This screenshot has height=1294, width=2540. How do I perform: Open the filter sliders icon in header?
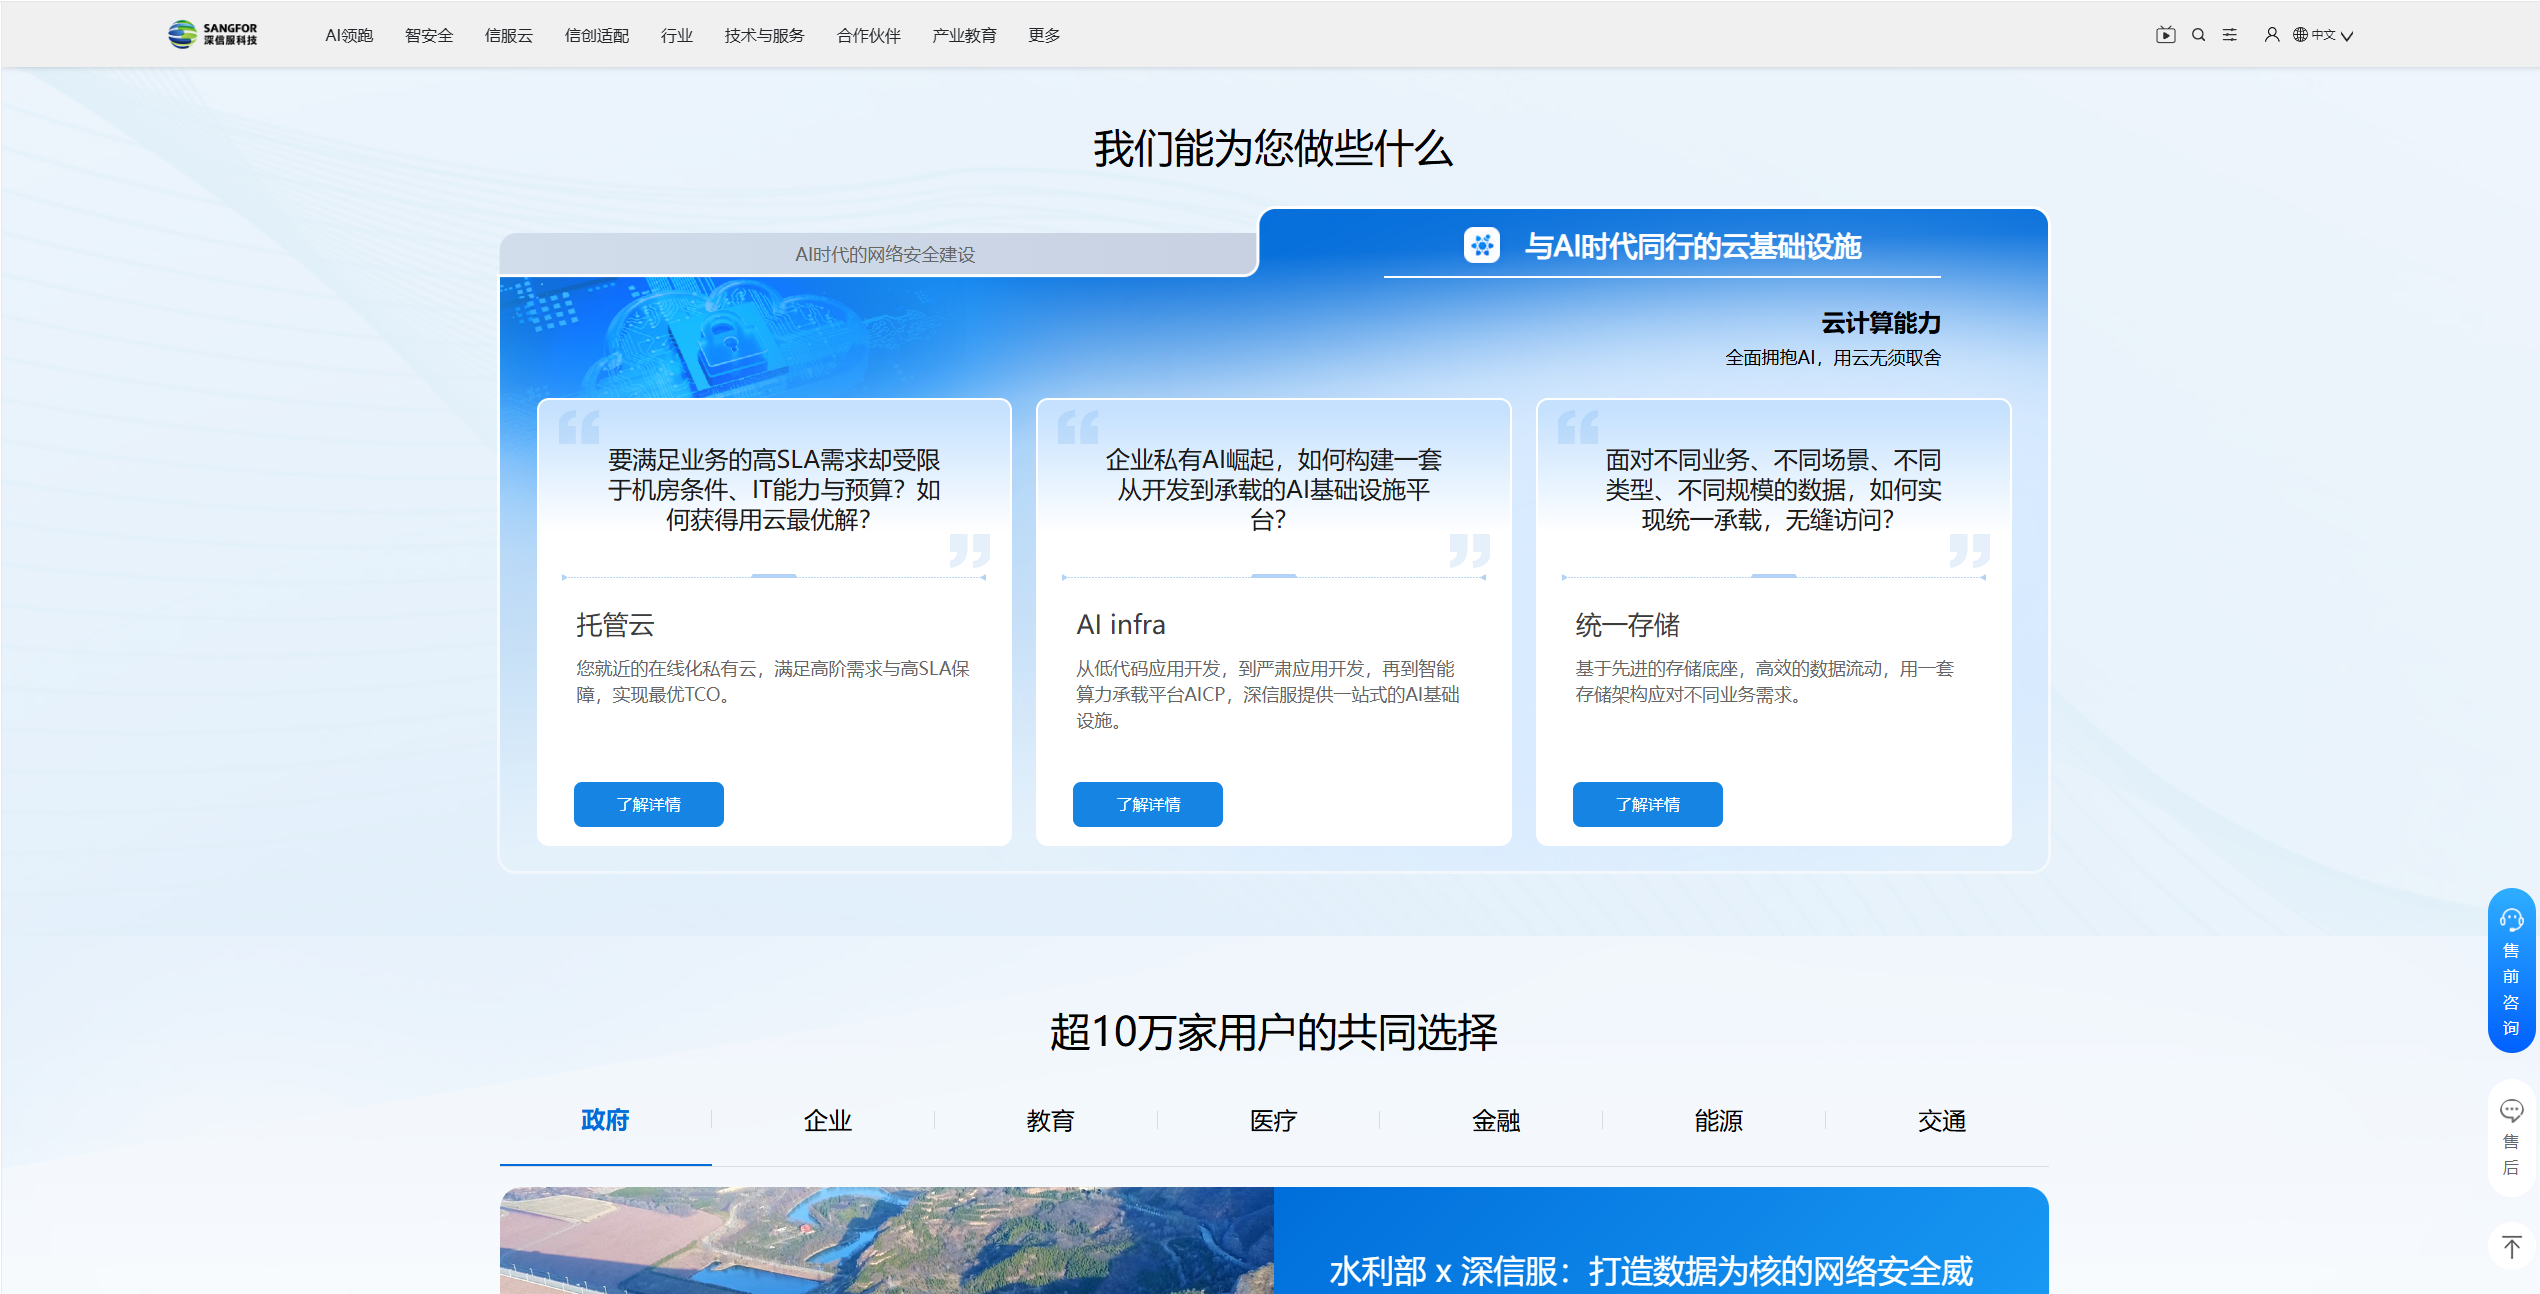[2229, 35]
